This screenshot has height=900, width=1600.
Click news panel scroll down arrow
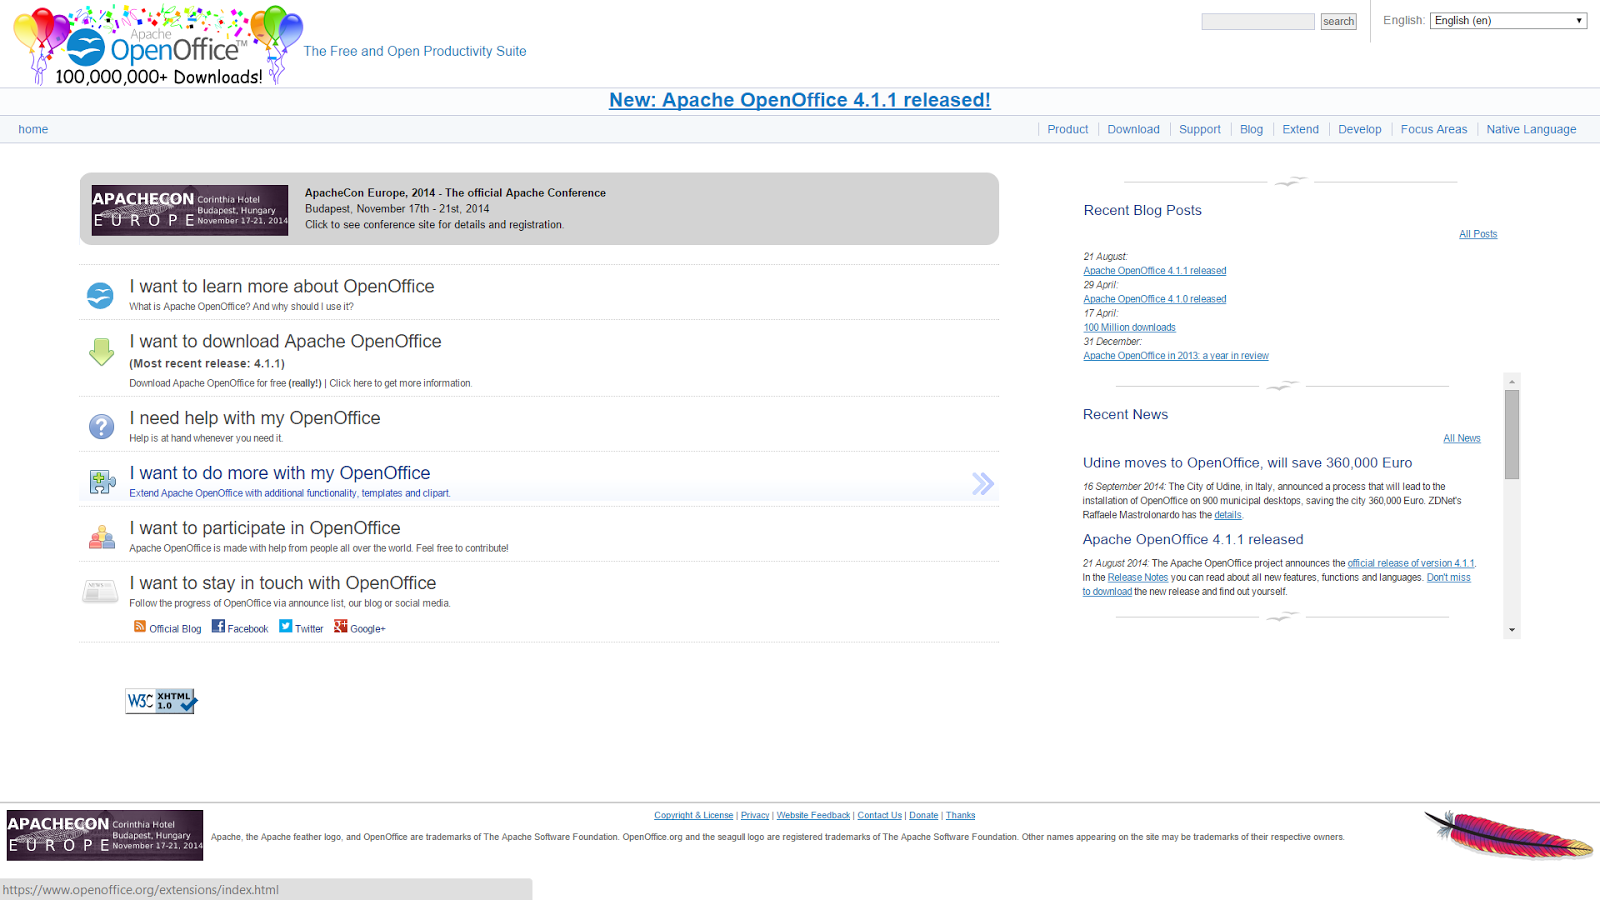click(1512, 630)
